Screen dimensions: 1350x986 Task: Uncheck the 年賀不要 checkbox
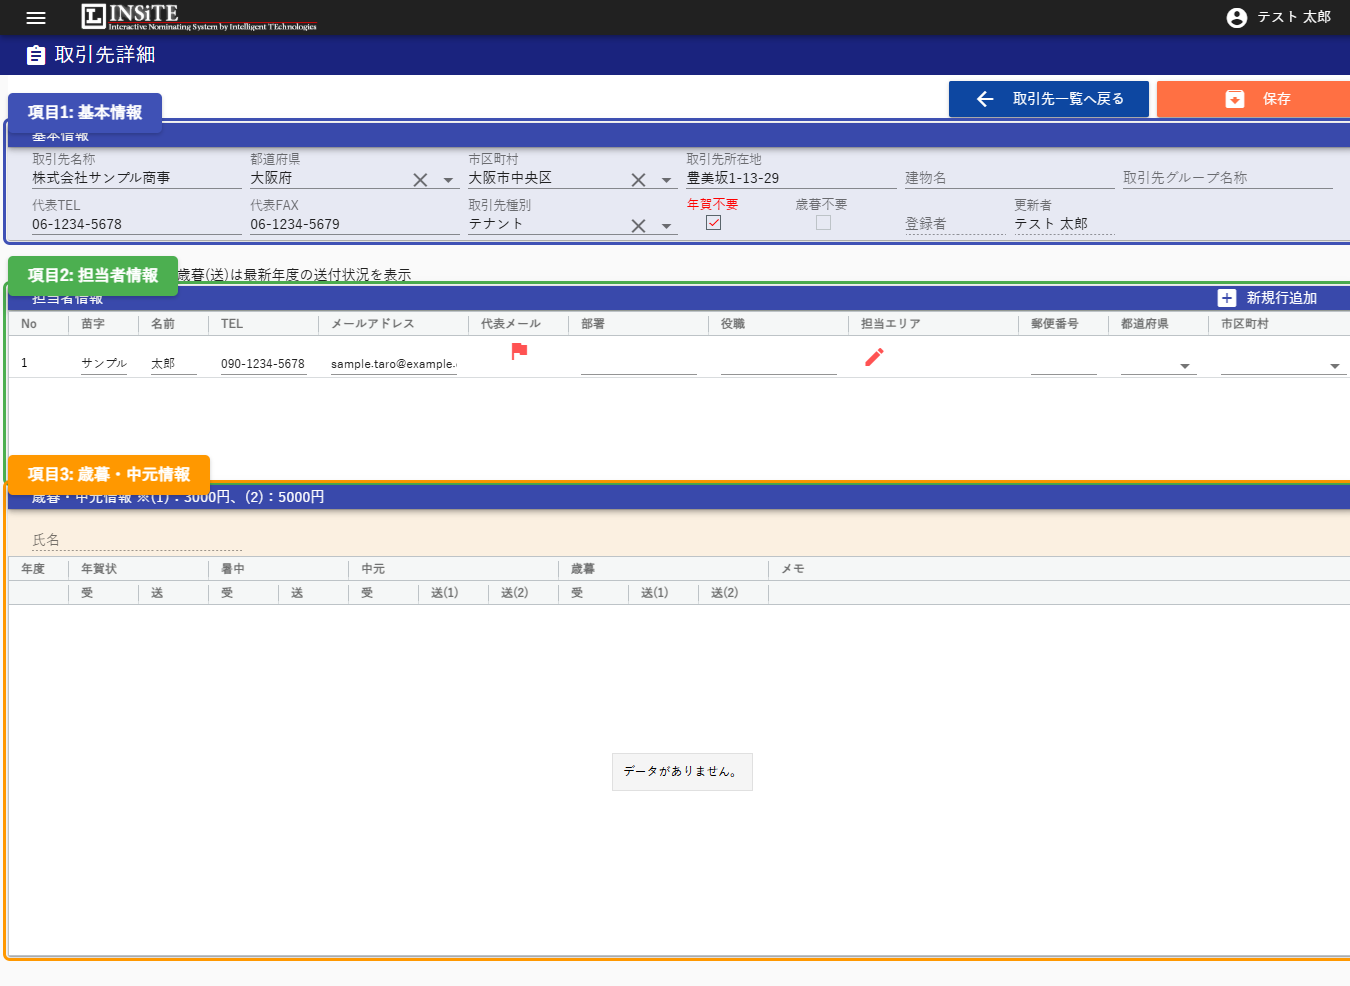713,223
